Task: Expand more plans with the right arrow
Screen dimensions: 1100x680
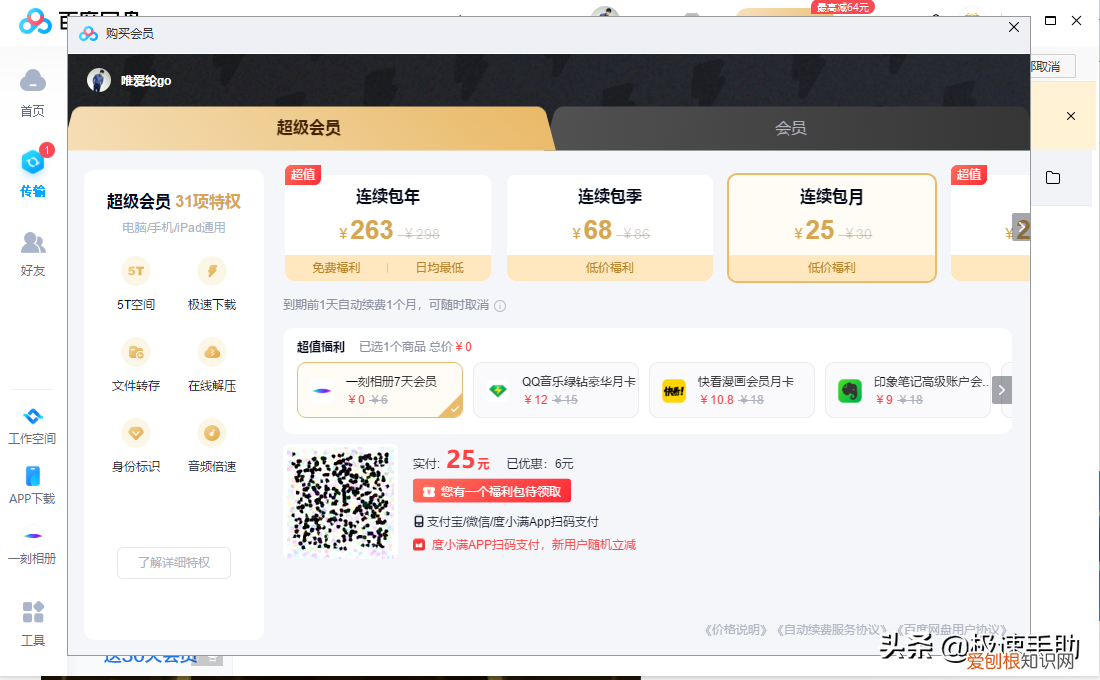Action: [1022, 227]
